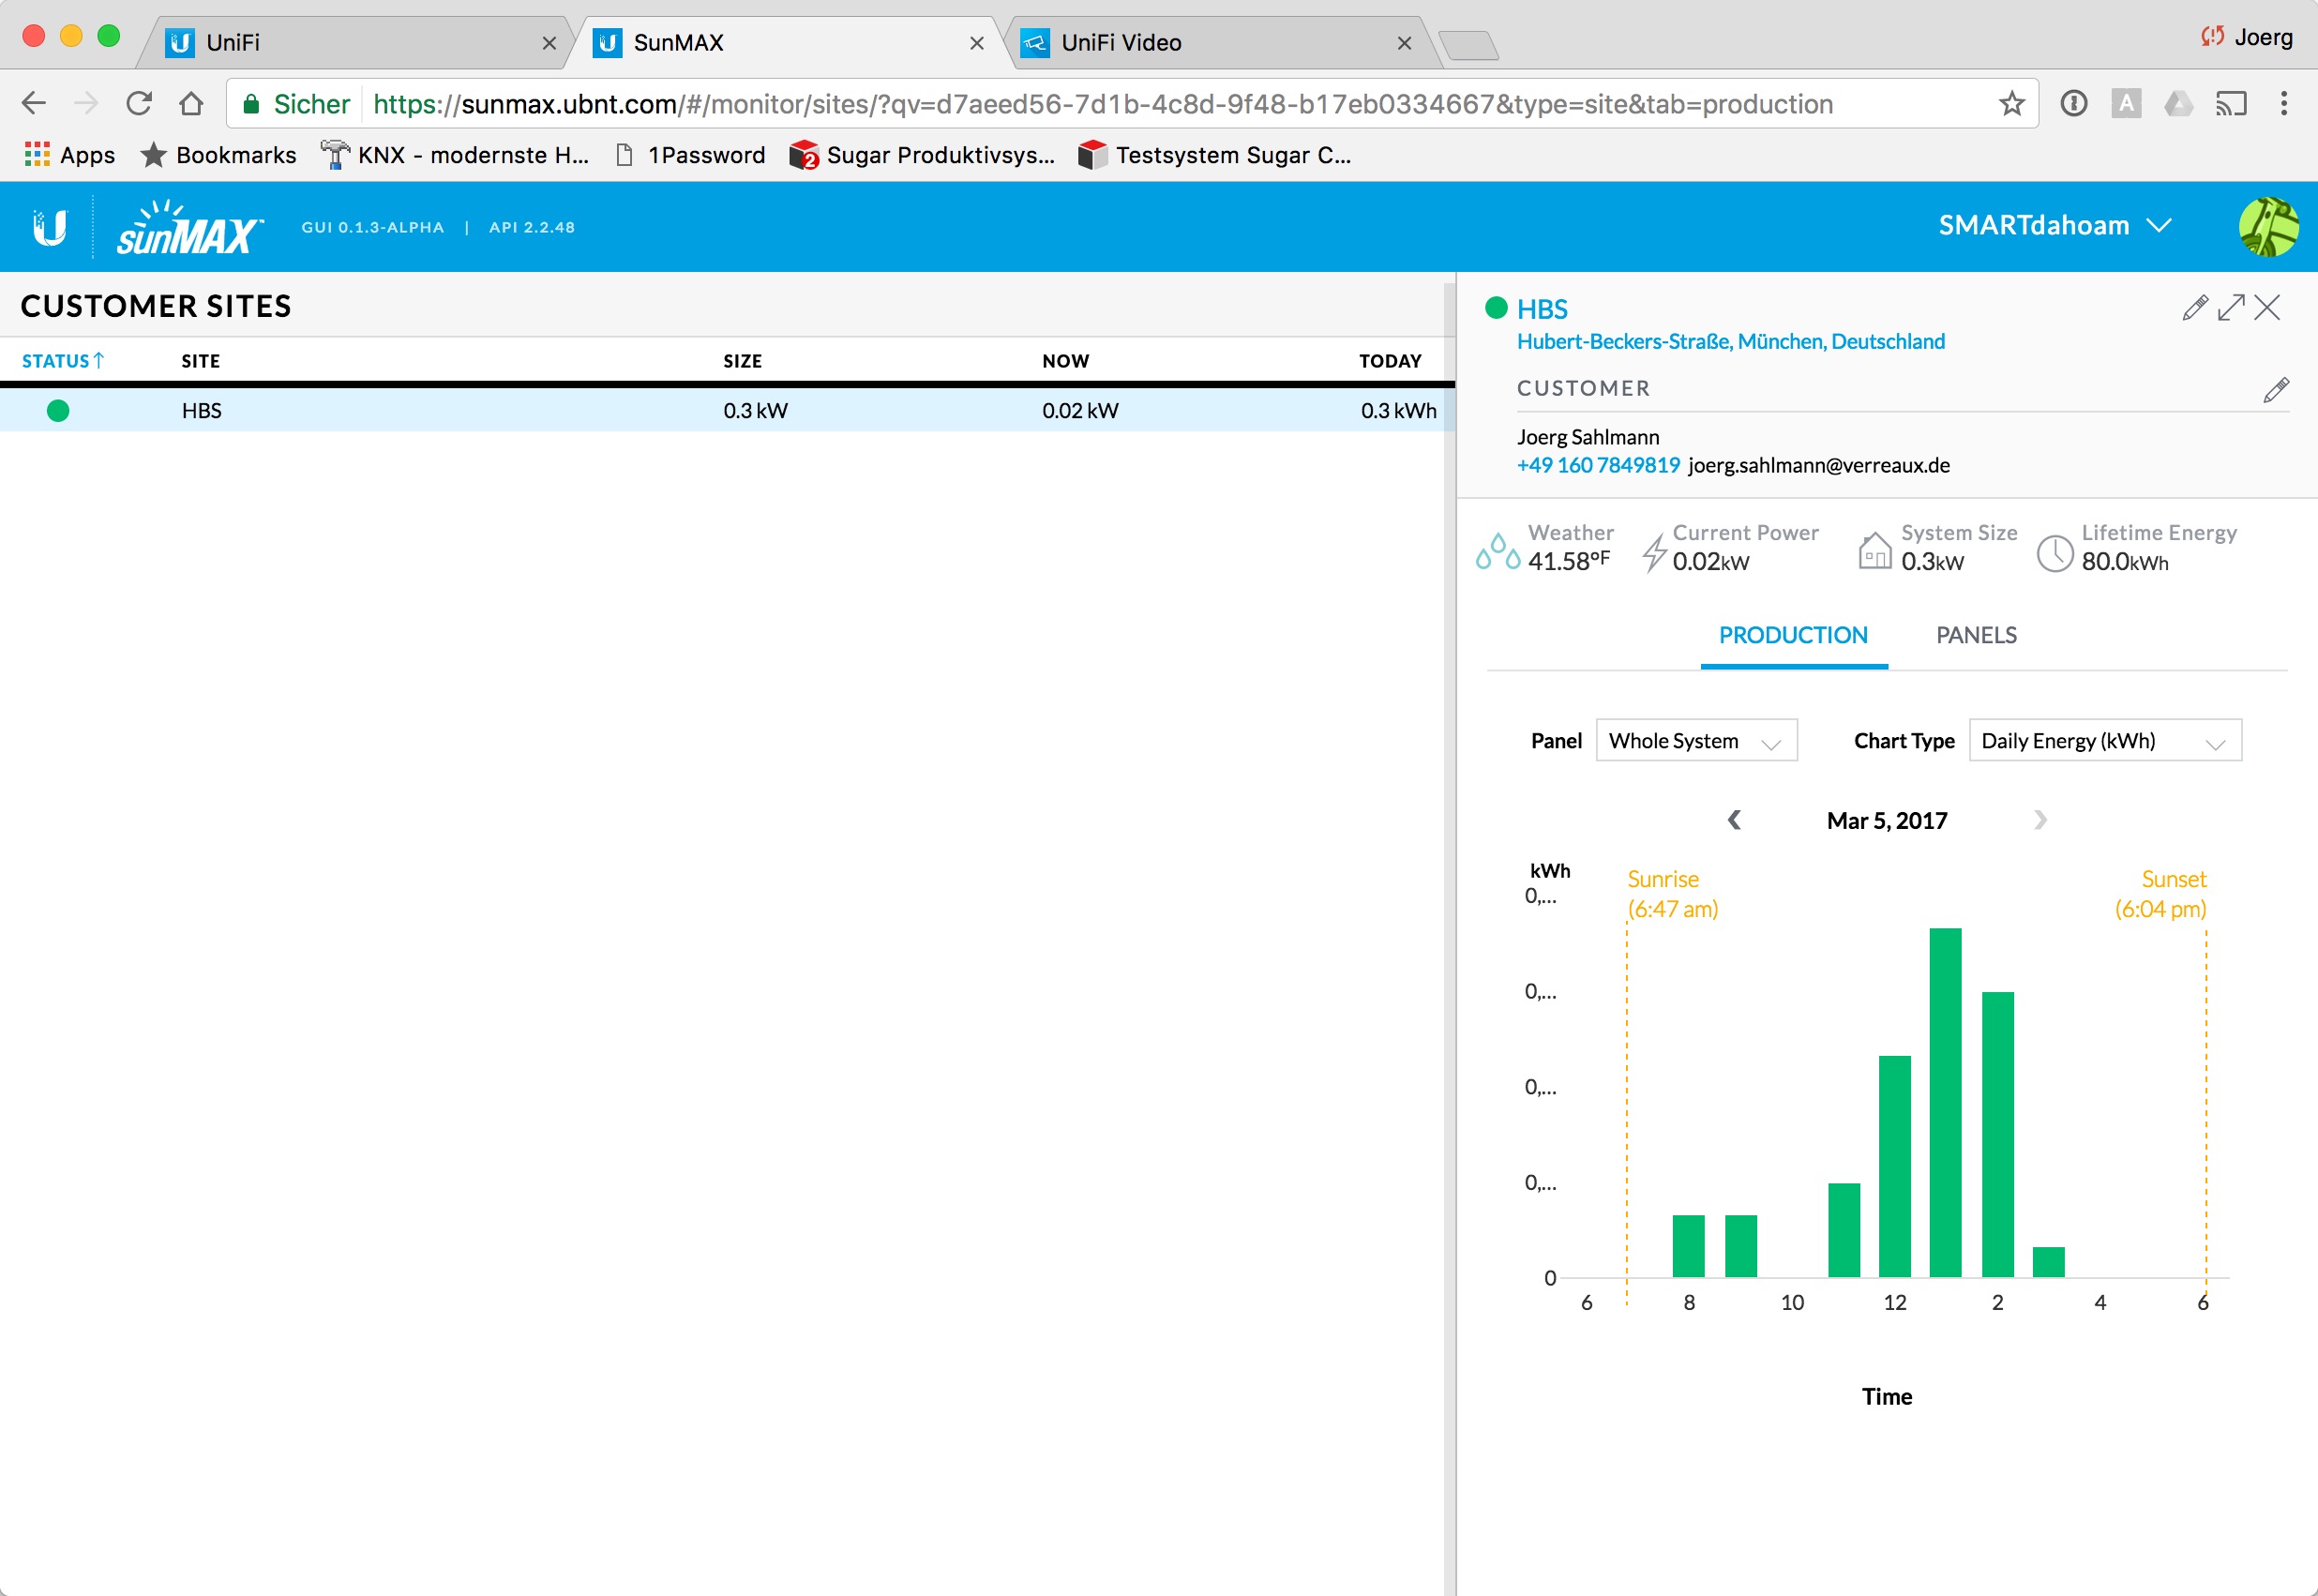2318x1596 pixels.
Task: Click the Ubiquiti U logo in header
Action: coord(49,227)
